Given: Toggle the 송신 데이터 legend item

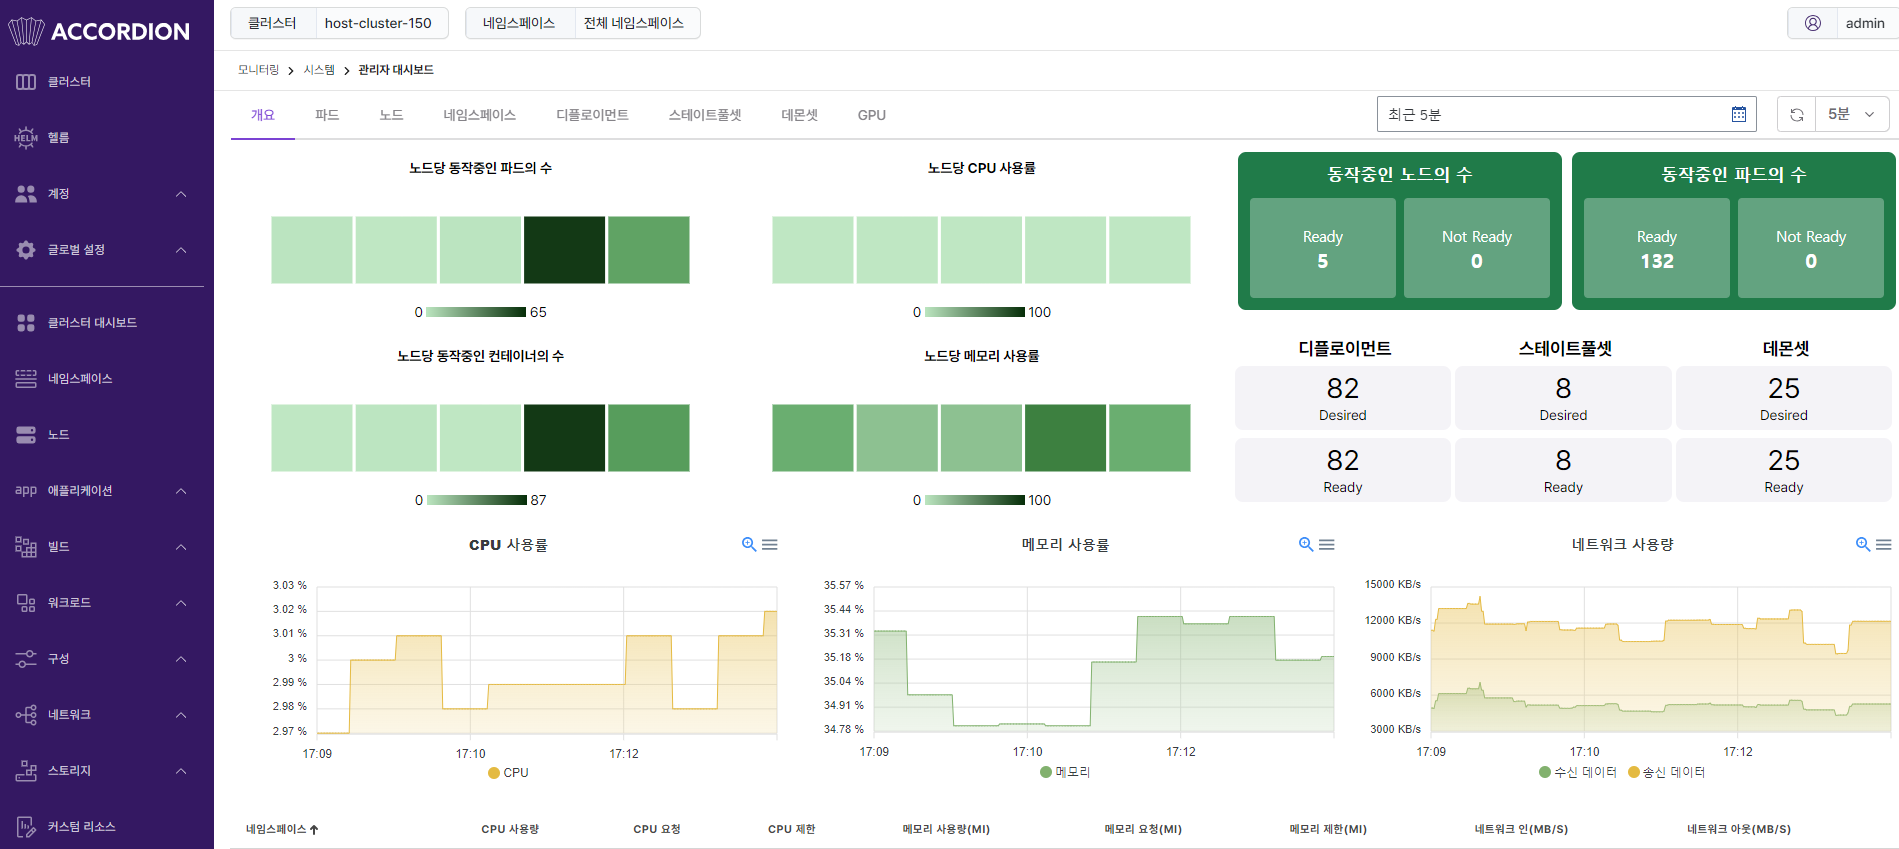Looking at the screenshot, I should pyautogui.click(x=1667, y=772).
